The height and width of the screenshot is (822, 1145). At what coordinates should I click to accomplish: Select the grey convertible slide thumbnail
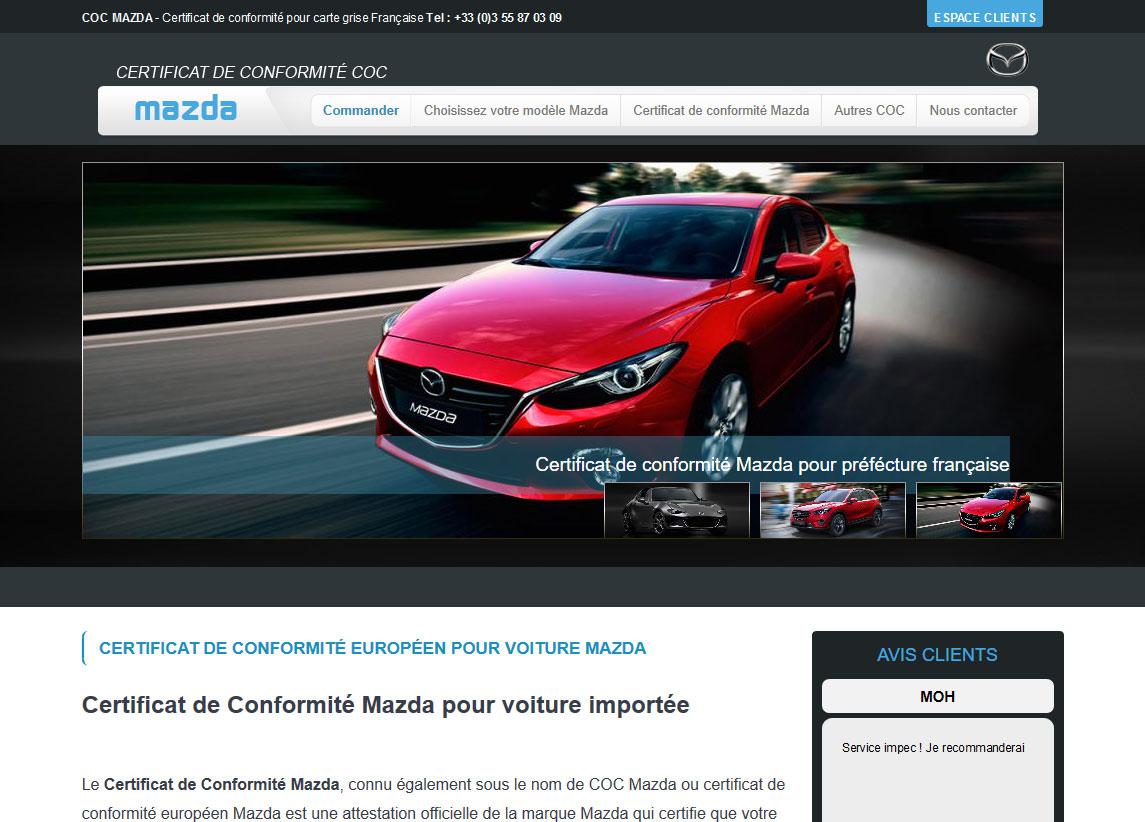coord(677,510)
